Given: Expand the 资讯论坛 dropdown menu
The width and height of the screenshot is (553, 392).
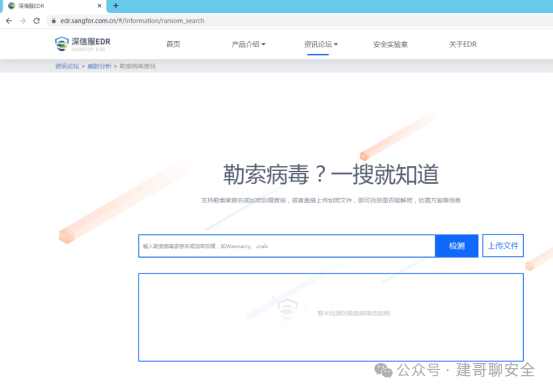Looking at the screenshot, I should [x=321, y=44].
